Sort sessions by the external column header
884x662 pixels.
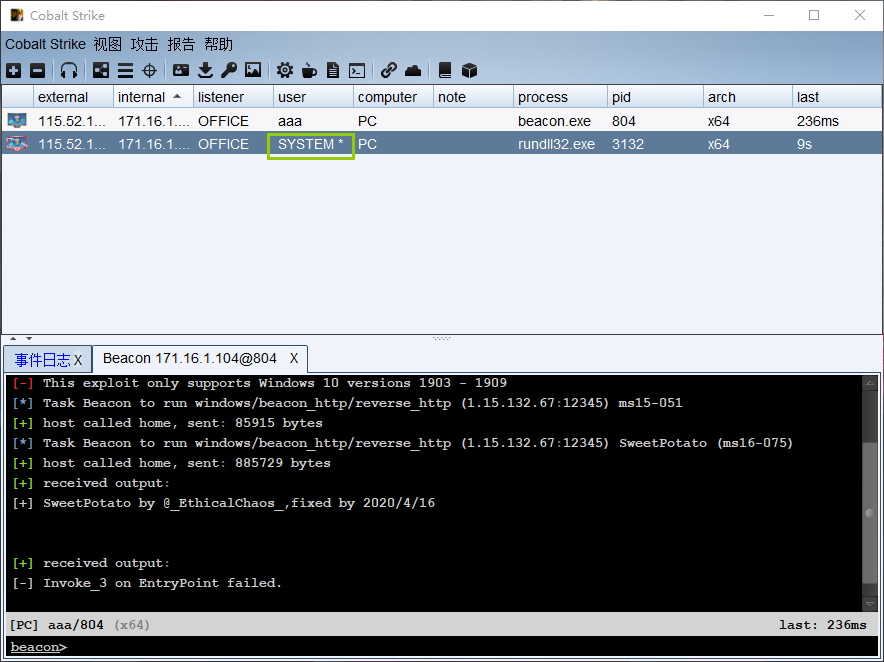coord(73,97)
